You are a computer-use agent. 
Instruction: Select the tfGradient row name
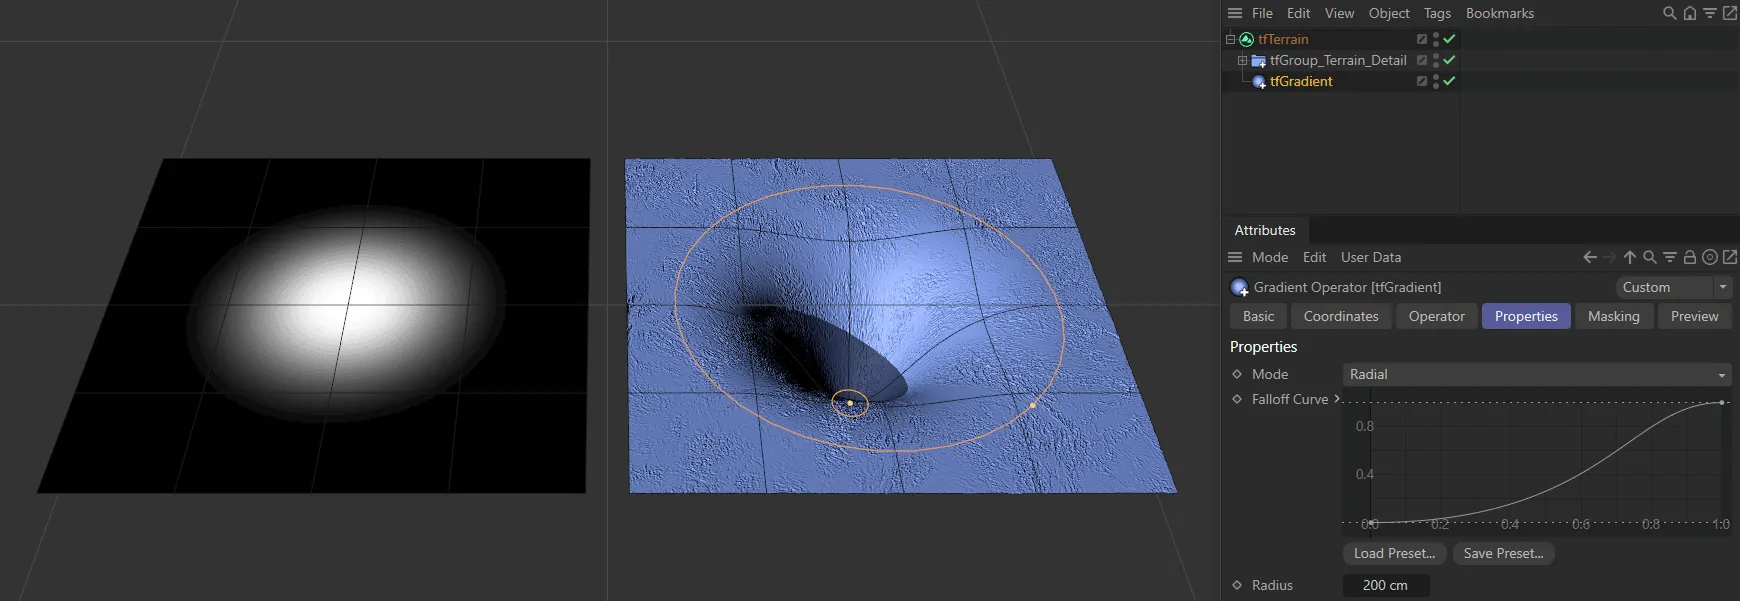(1301, 81)
